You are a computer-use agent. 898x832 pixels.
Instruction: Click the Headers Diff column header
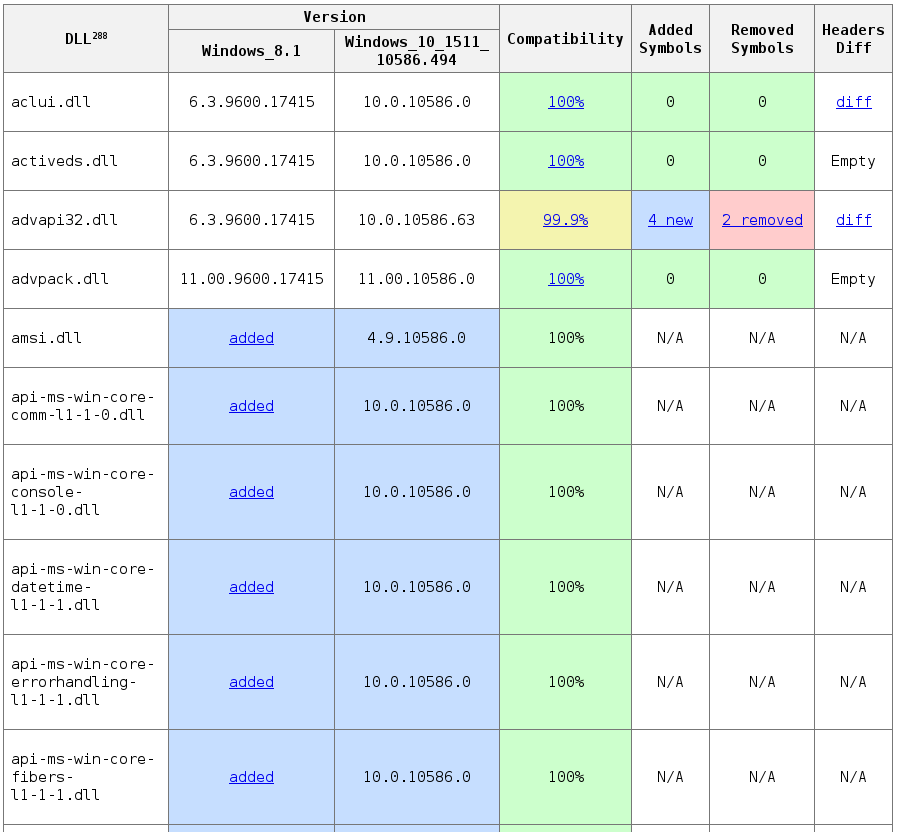(853, 38)
